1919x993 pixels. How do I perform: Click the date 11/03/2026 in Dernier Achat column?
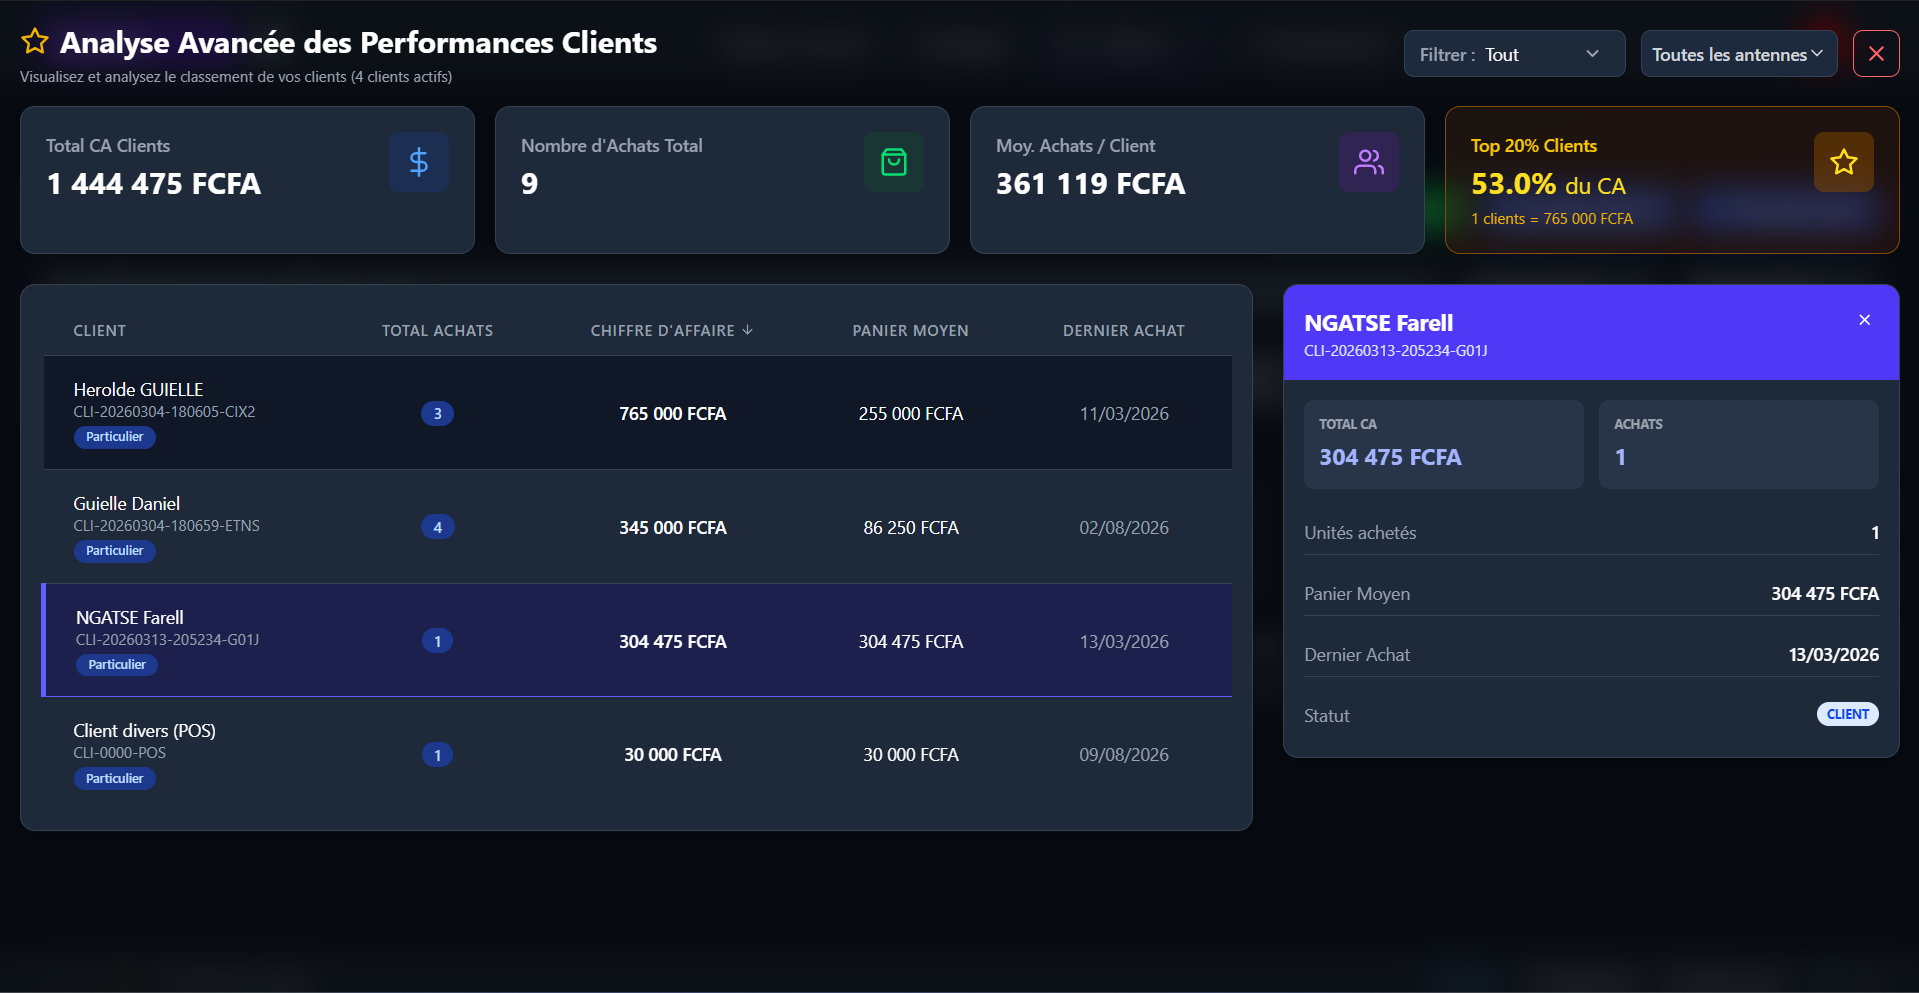tap(1124, 414)
